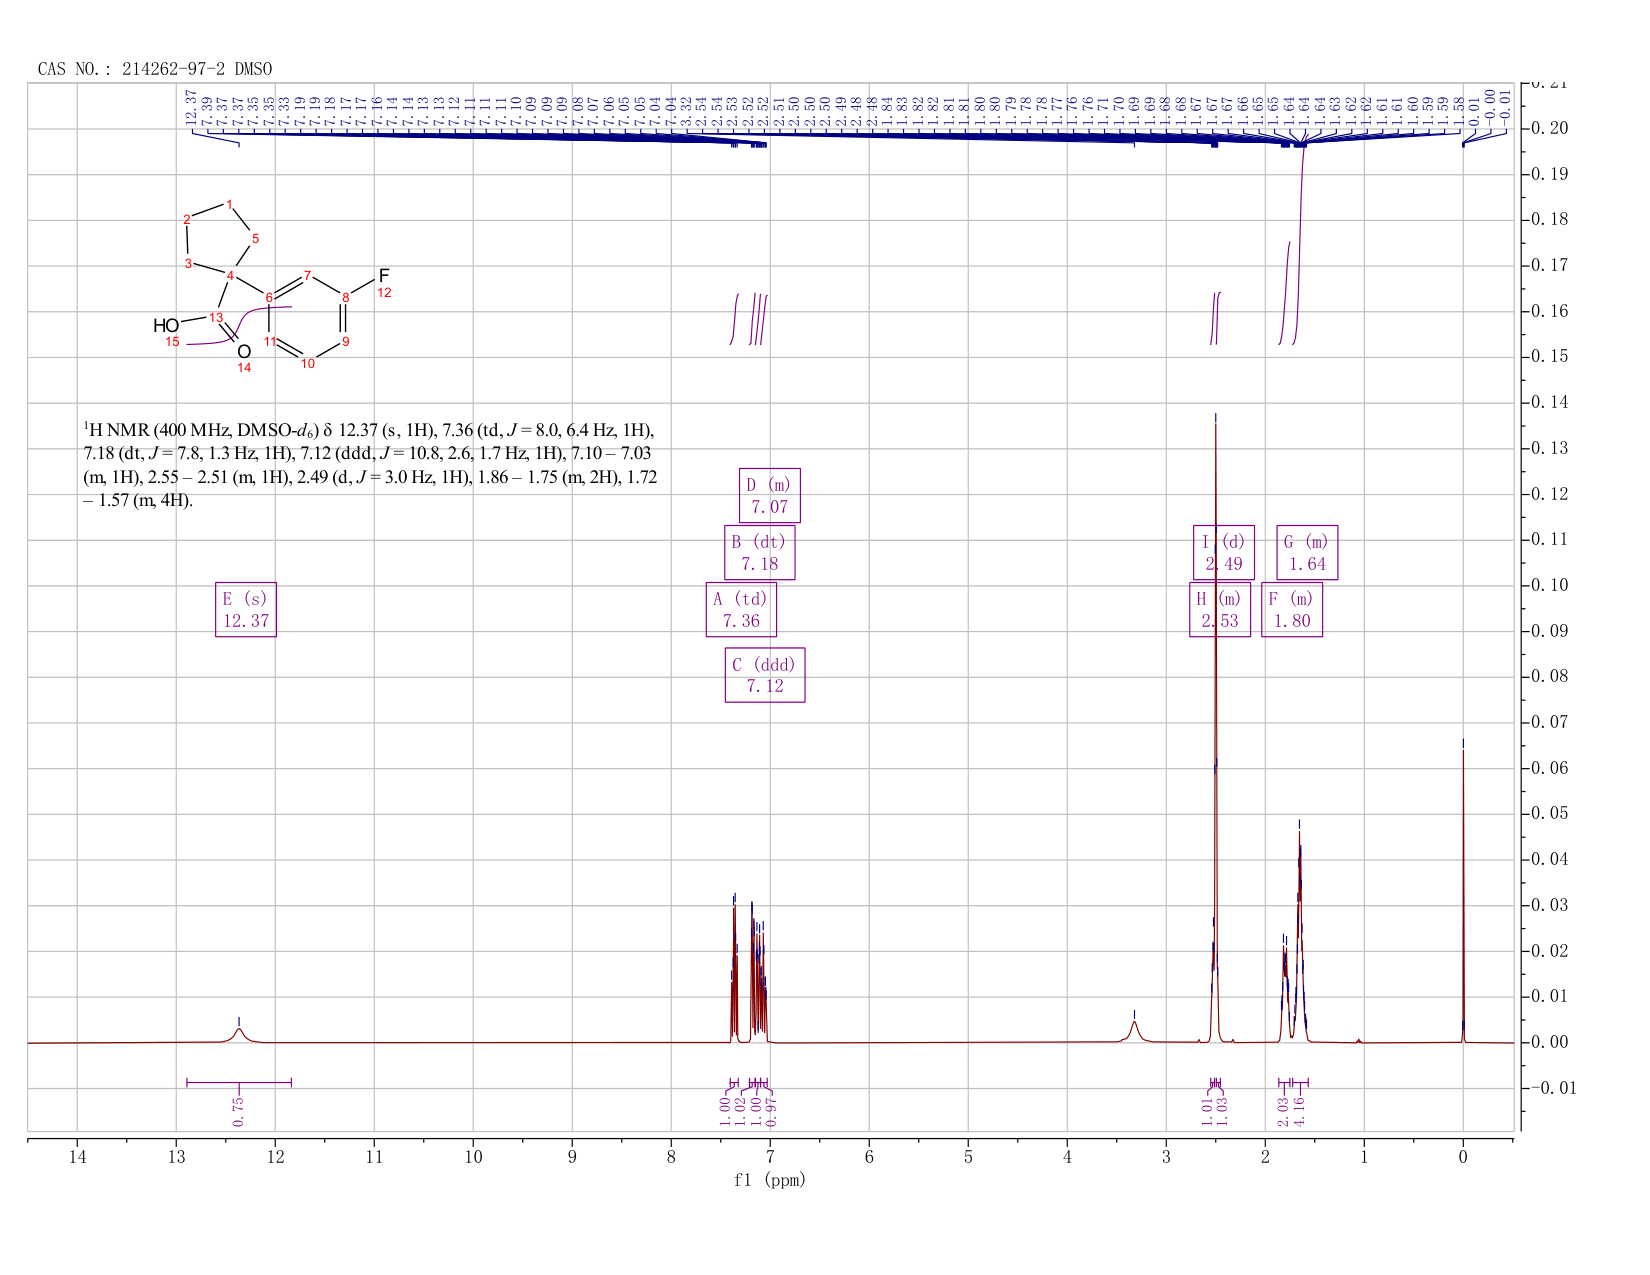This screenshot has height=1275, width=1650.
Task: Select the A (td) 7.36 multiplet box
Action: [741, 610]
